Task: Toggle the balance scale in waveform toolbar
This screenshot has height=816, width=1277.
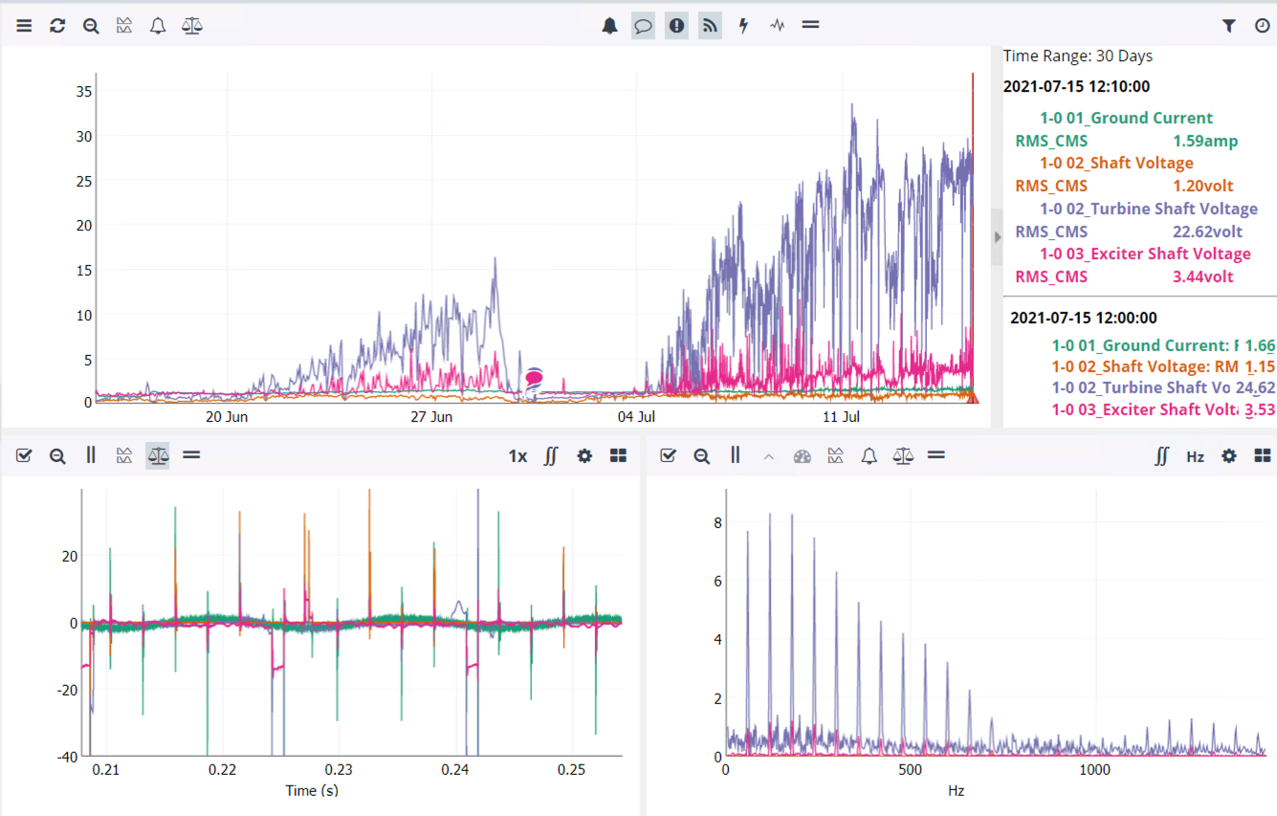Action: coord(158,456)
